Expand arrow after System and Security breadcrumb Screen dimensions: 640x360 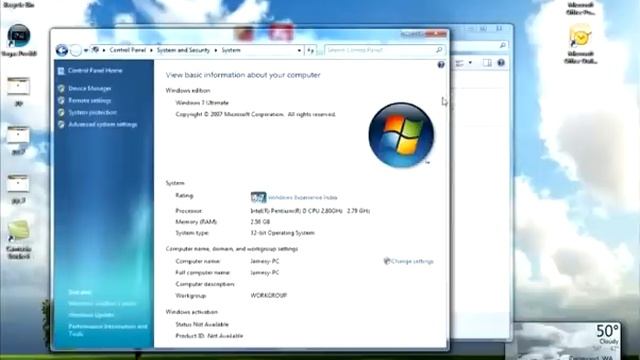[216, 50]
